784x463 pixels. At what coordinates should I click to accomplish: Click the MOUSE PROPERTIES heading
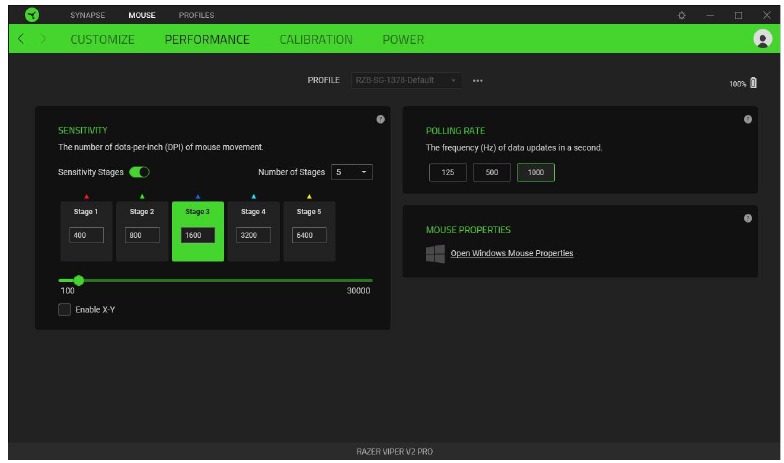point(468,230)
